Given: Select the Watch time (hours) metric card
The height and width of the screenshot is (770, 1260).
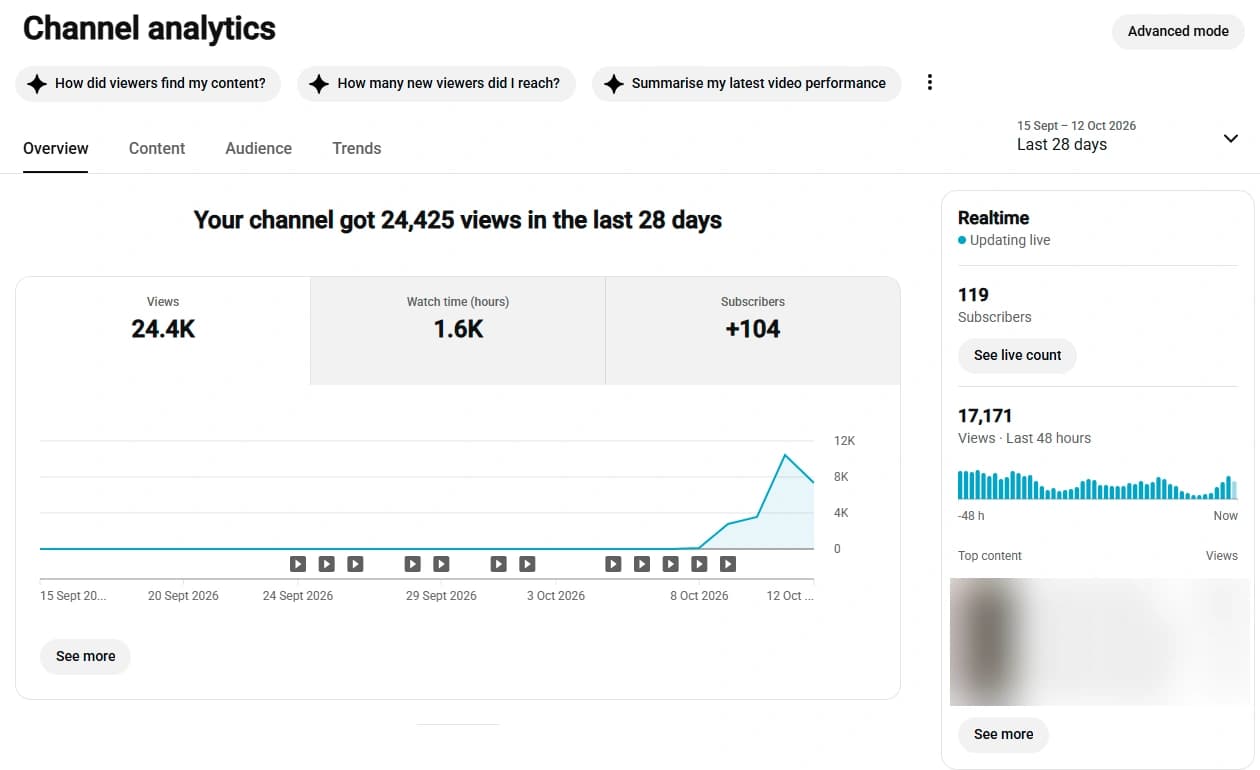Looking at the screenshot, I should pyautogui.click(x=458, y=330).
